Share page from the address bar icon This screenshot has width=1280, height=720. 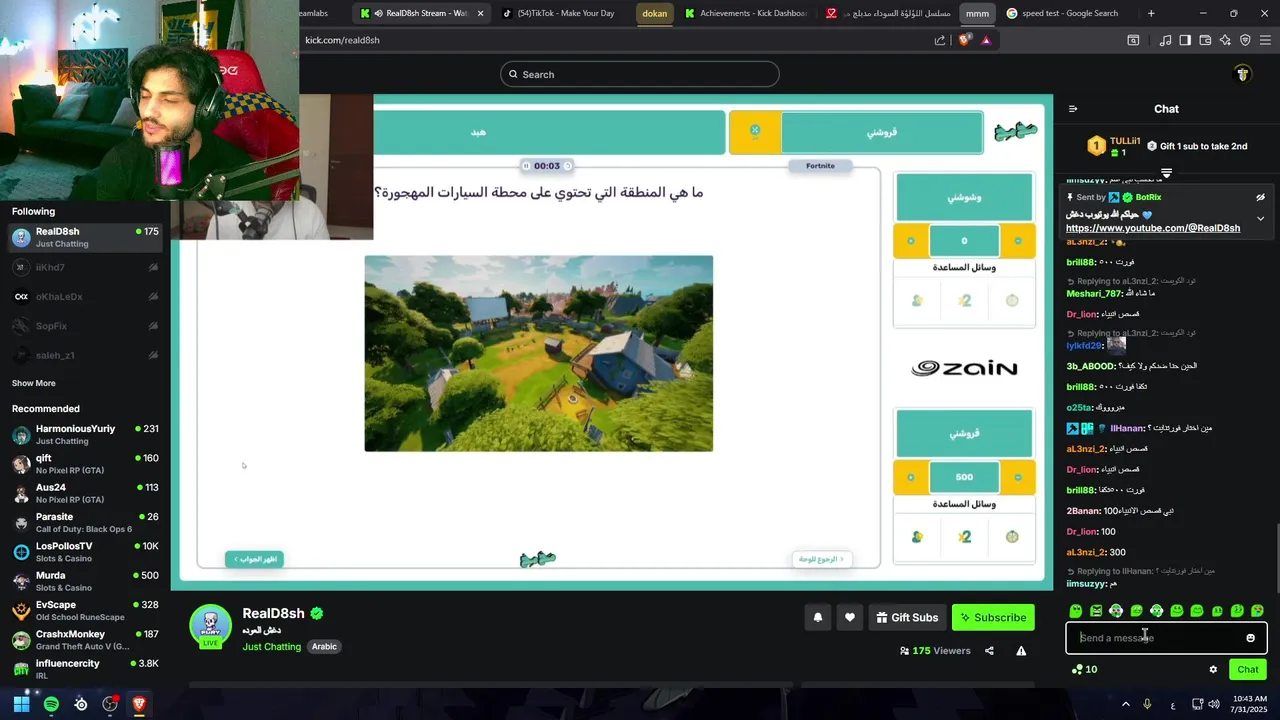coord(940,40)
